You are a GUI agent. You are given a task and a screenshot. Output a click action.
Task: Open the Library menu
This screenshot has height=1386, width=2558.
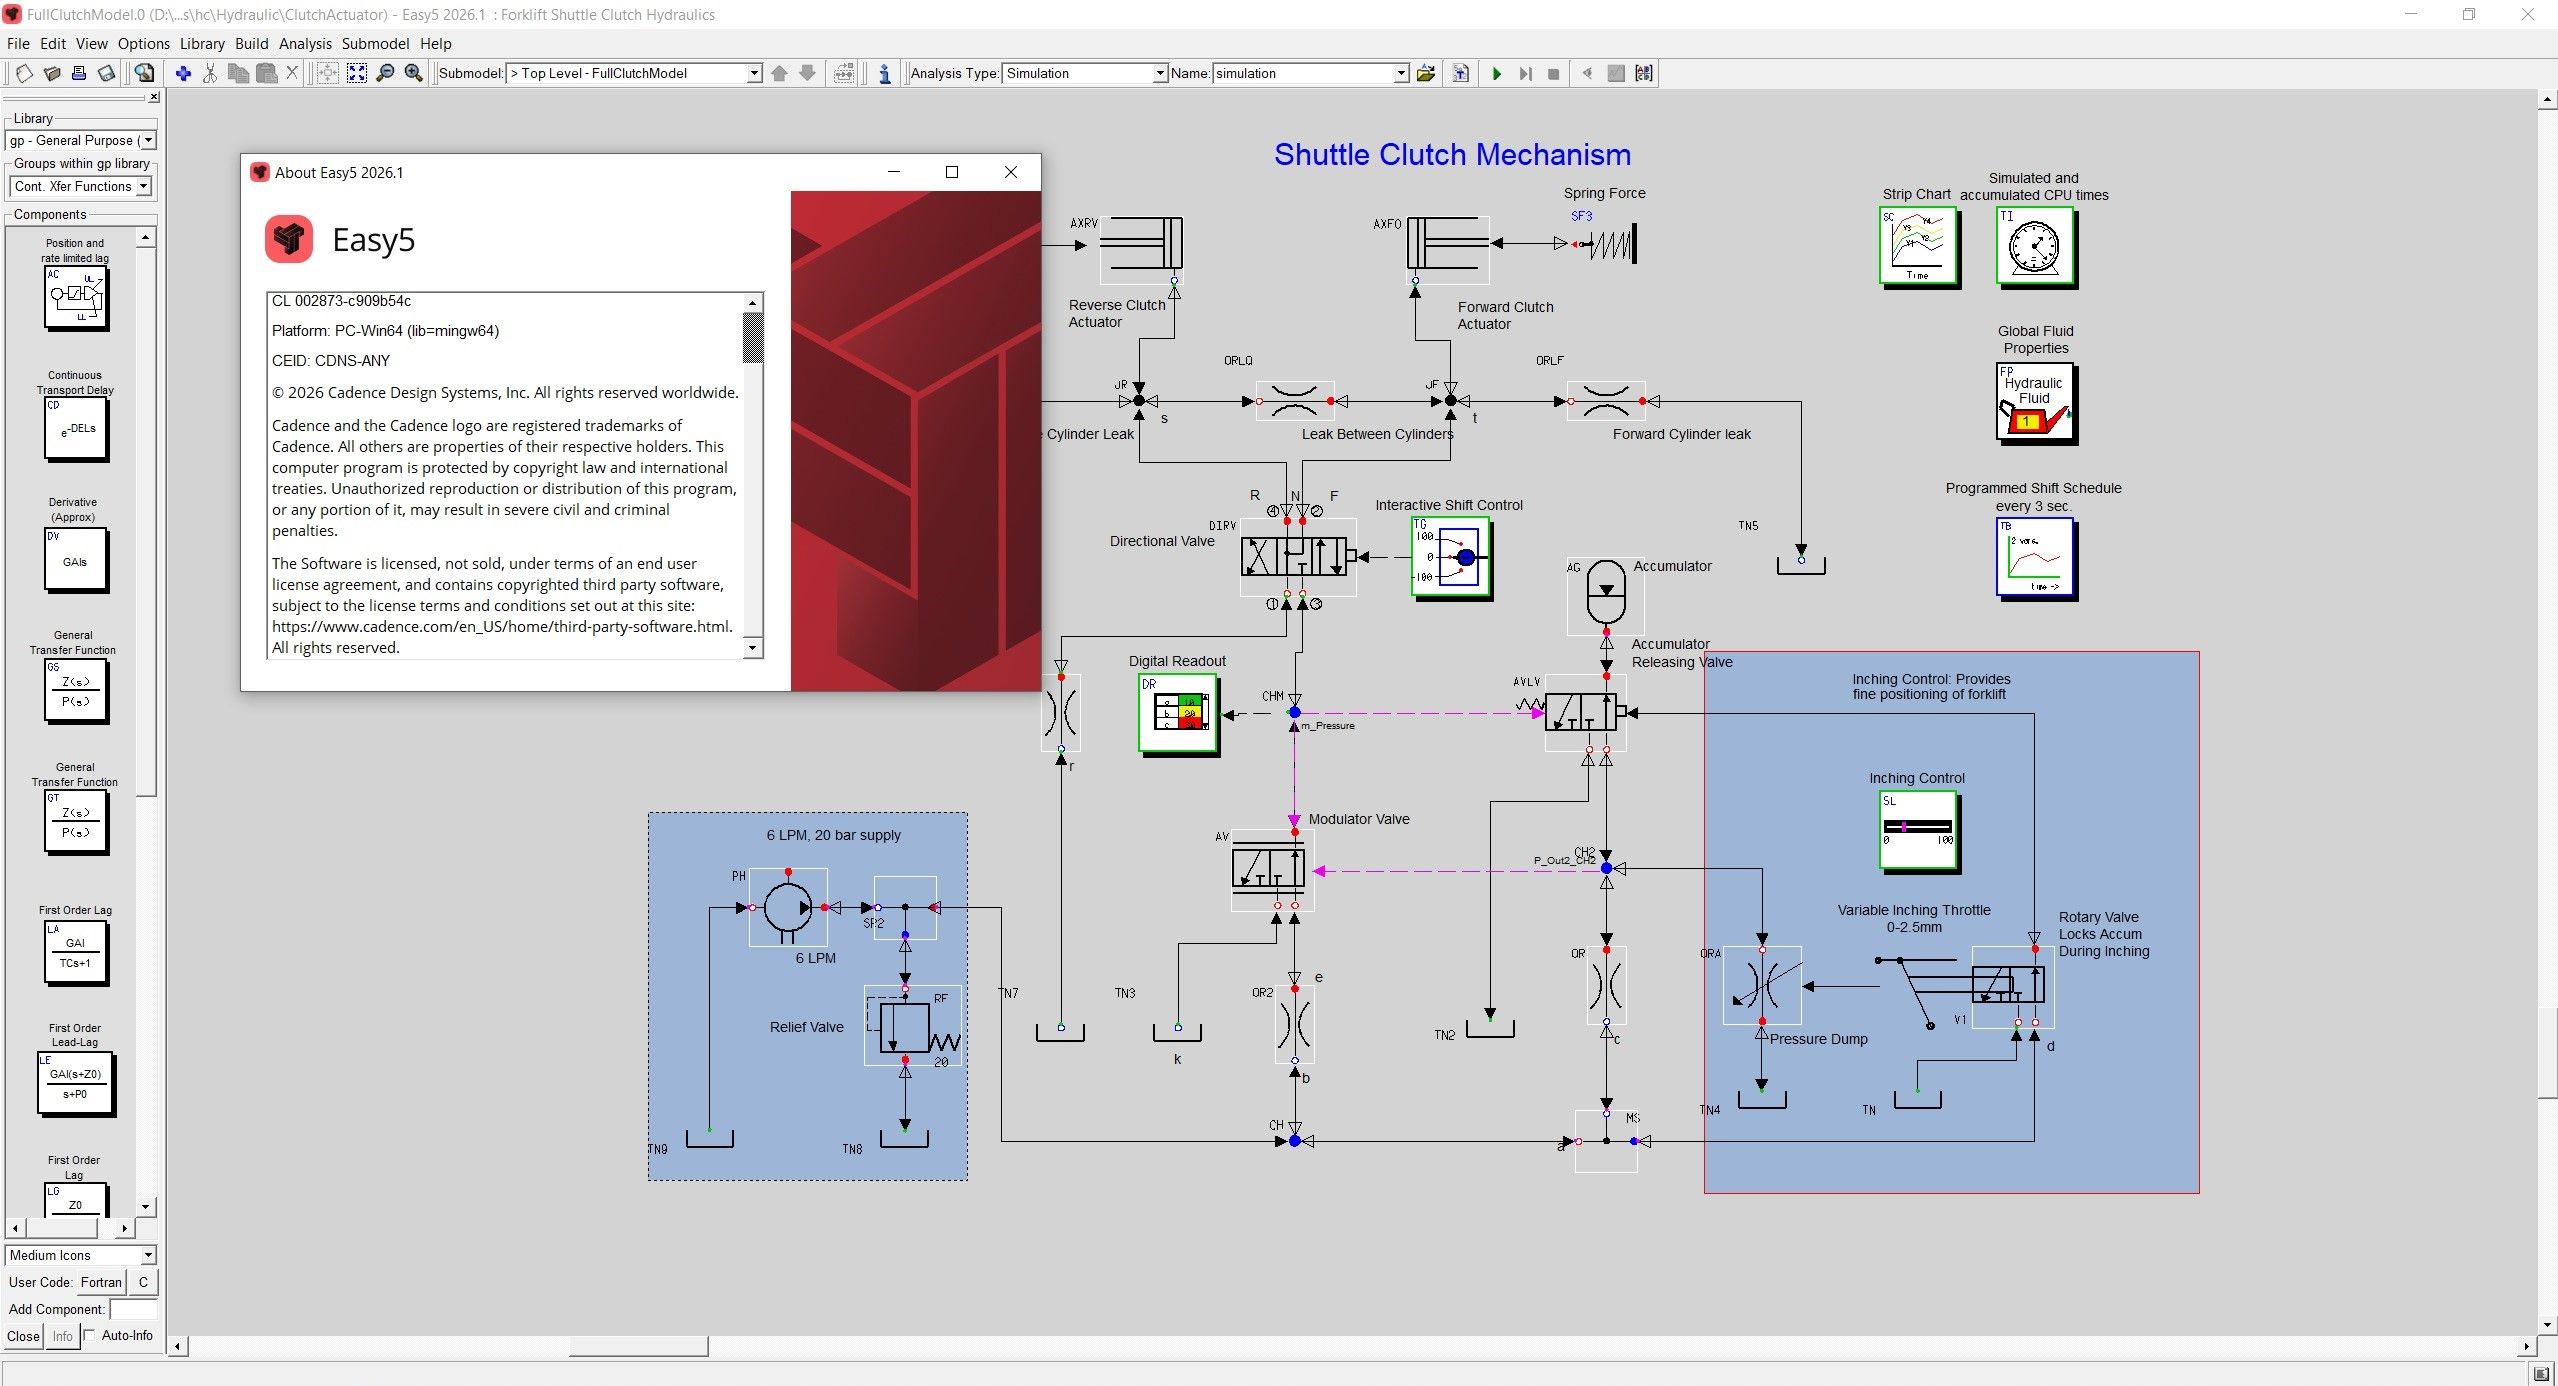(x=202, y=44)
